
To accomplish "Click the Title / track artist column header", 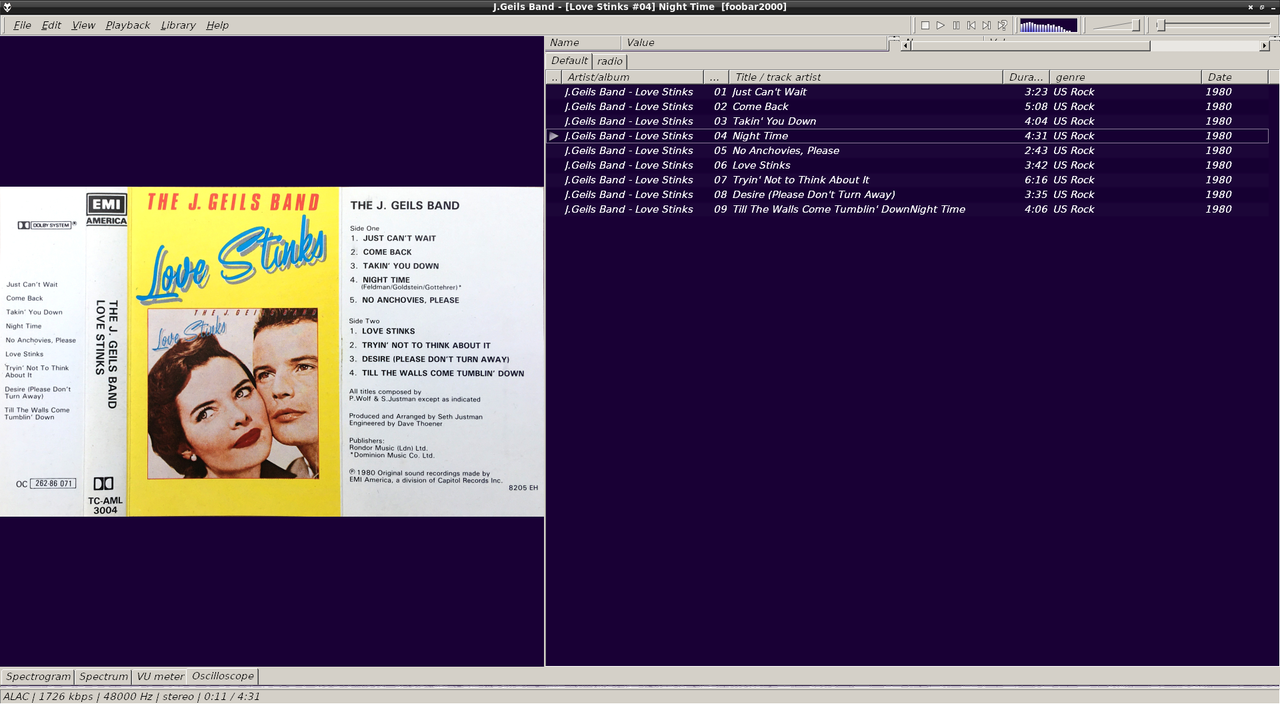I will click(x=865, y=77).
